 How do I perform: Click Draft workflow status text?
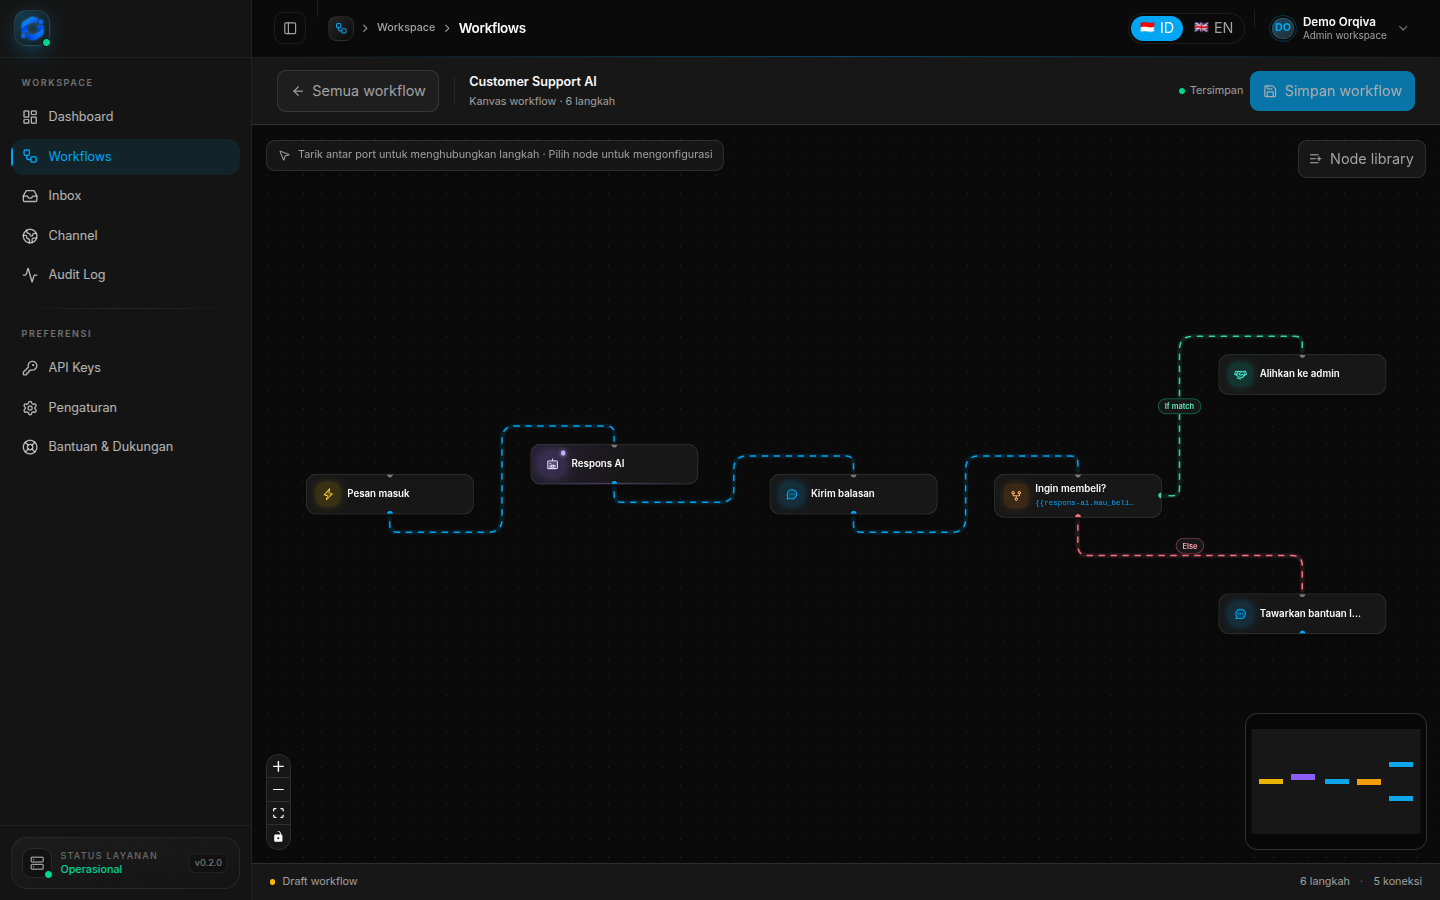[x=320, y=882]
